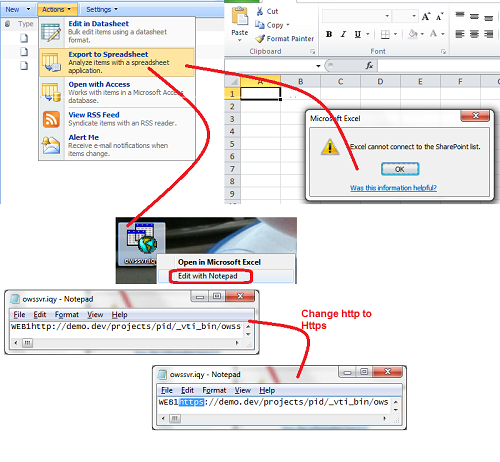The width and height of the screenshot is (500, 462).
Task: Close the Microsoft Excel error dialog
Action: pos(475,116)
